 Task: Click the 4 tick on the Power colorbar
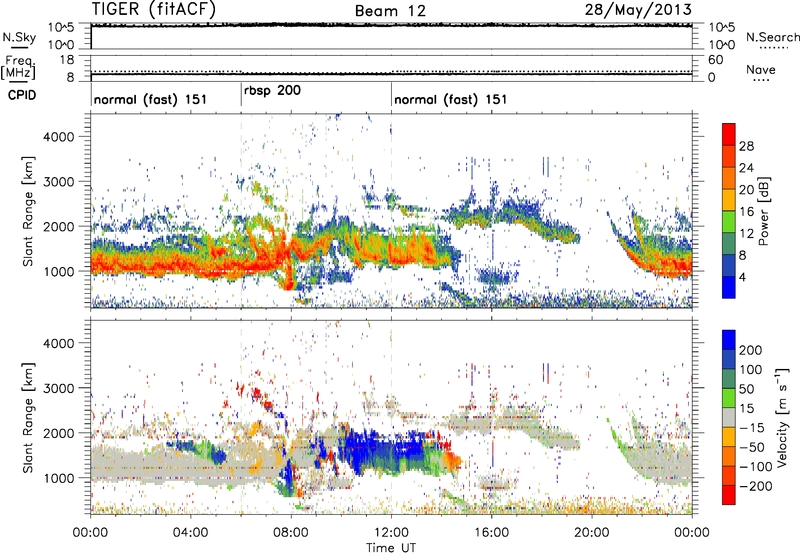pyautogui.click(x=742, y=277)
